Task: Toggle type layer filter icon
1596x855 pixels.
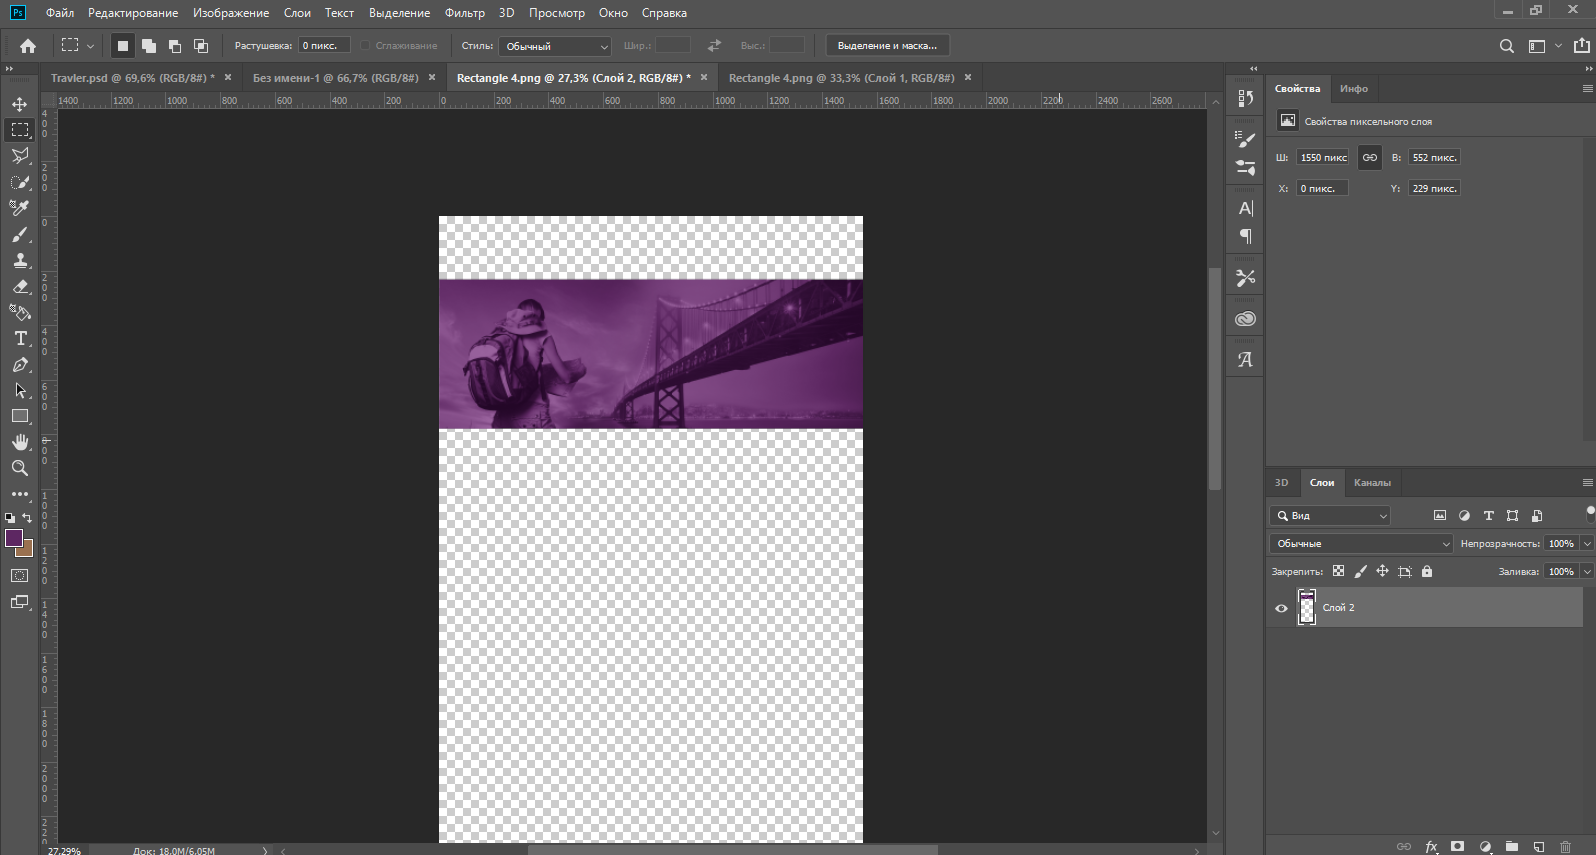Action: coord(1488,516)
